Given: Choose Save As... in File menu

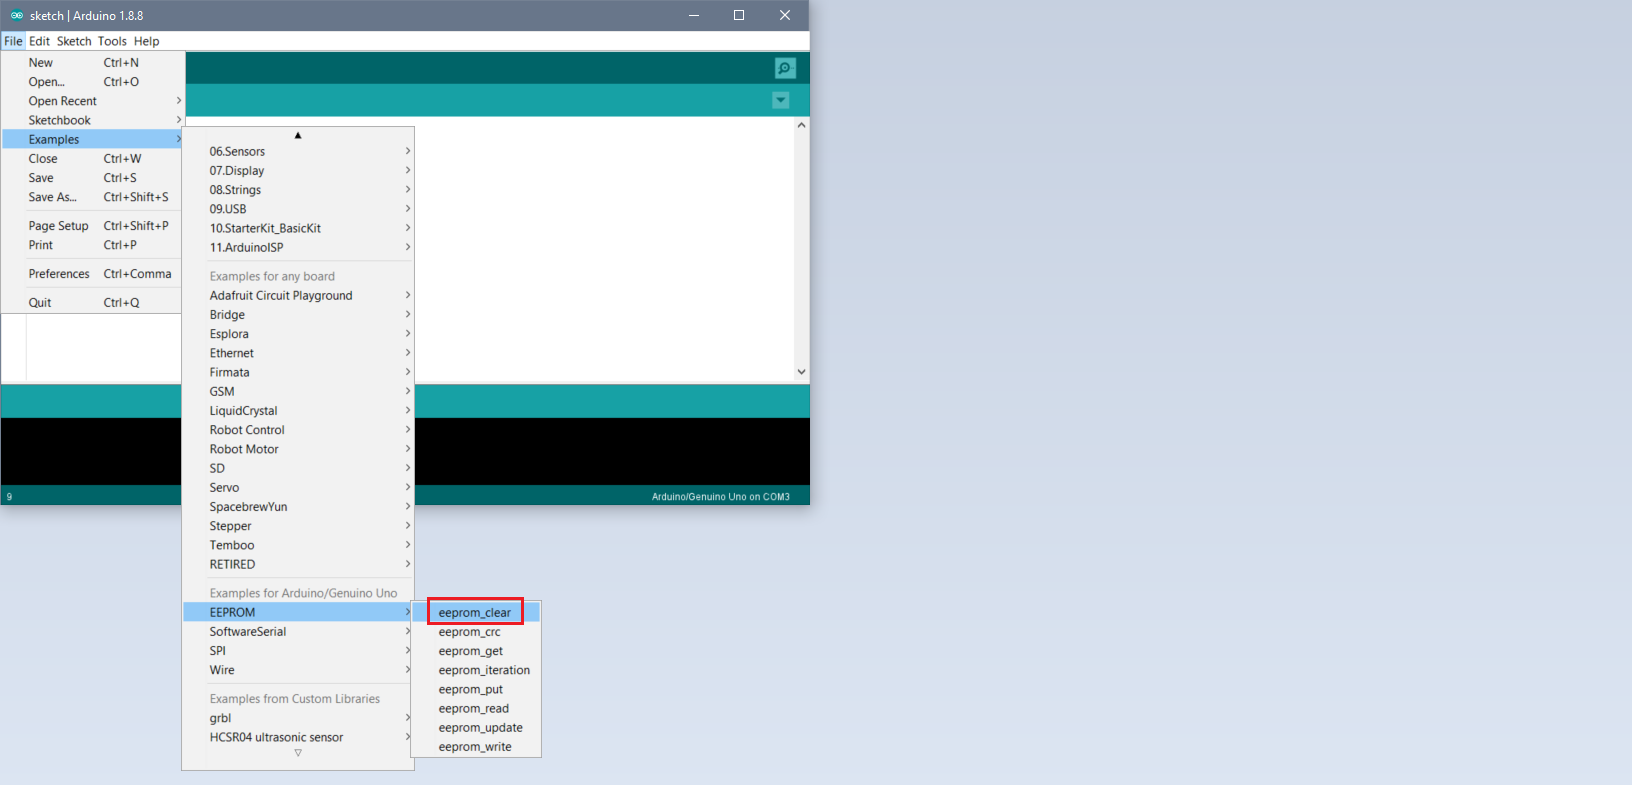Looking at the screenshot, I should pos(93,197).
